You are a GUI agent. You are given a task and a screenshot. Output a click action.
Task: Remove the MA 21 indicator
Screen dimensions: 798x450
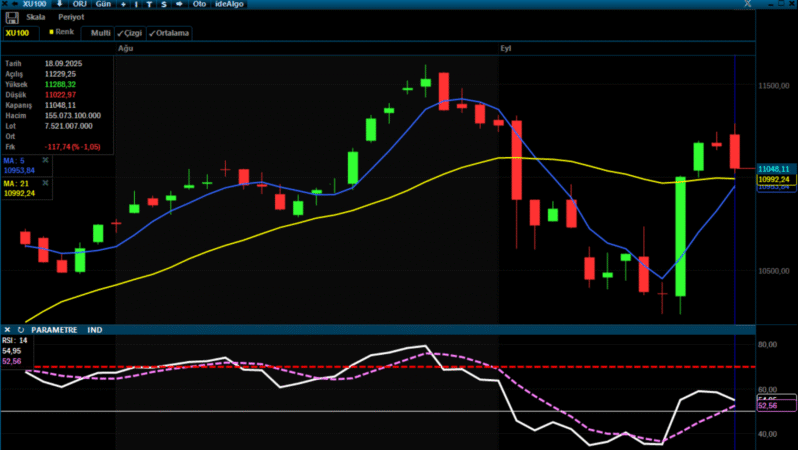tap(45, 183)
